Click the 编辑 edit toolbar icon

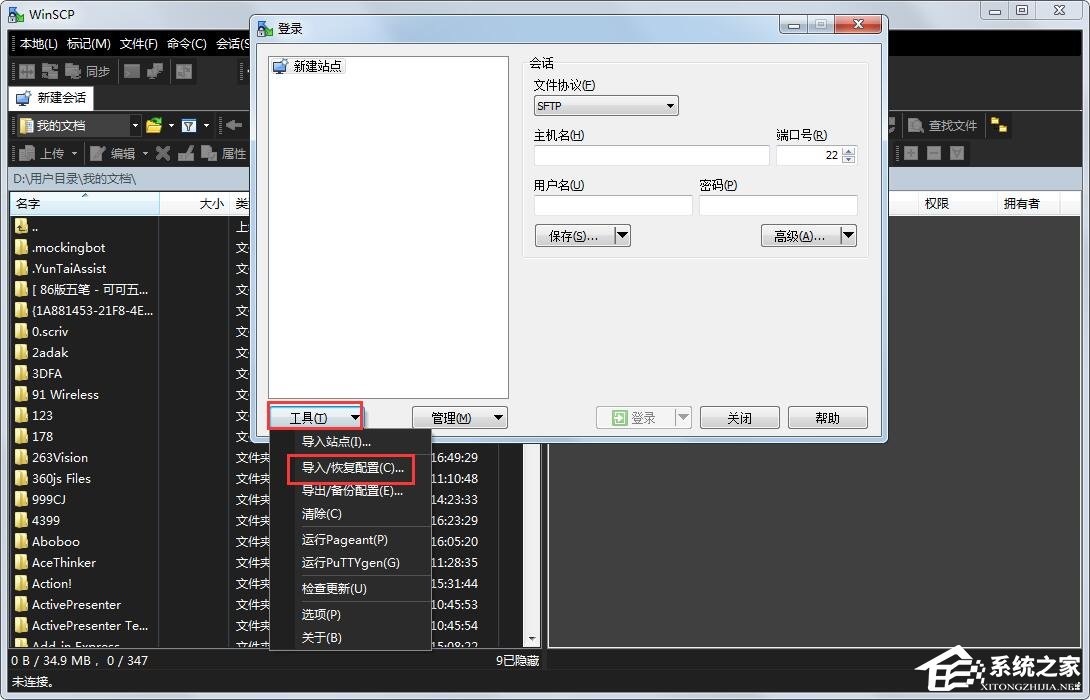click(119, 153)
